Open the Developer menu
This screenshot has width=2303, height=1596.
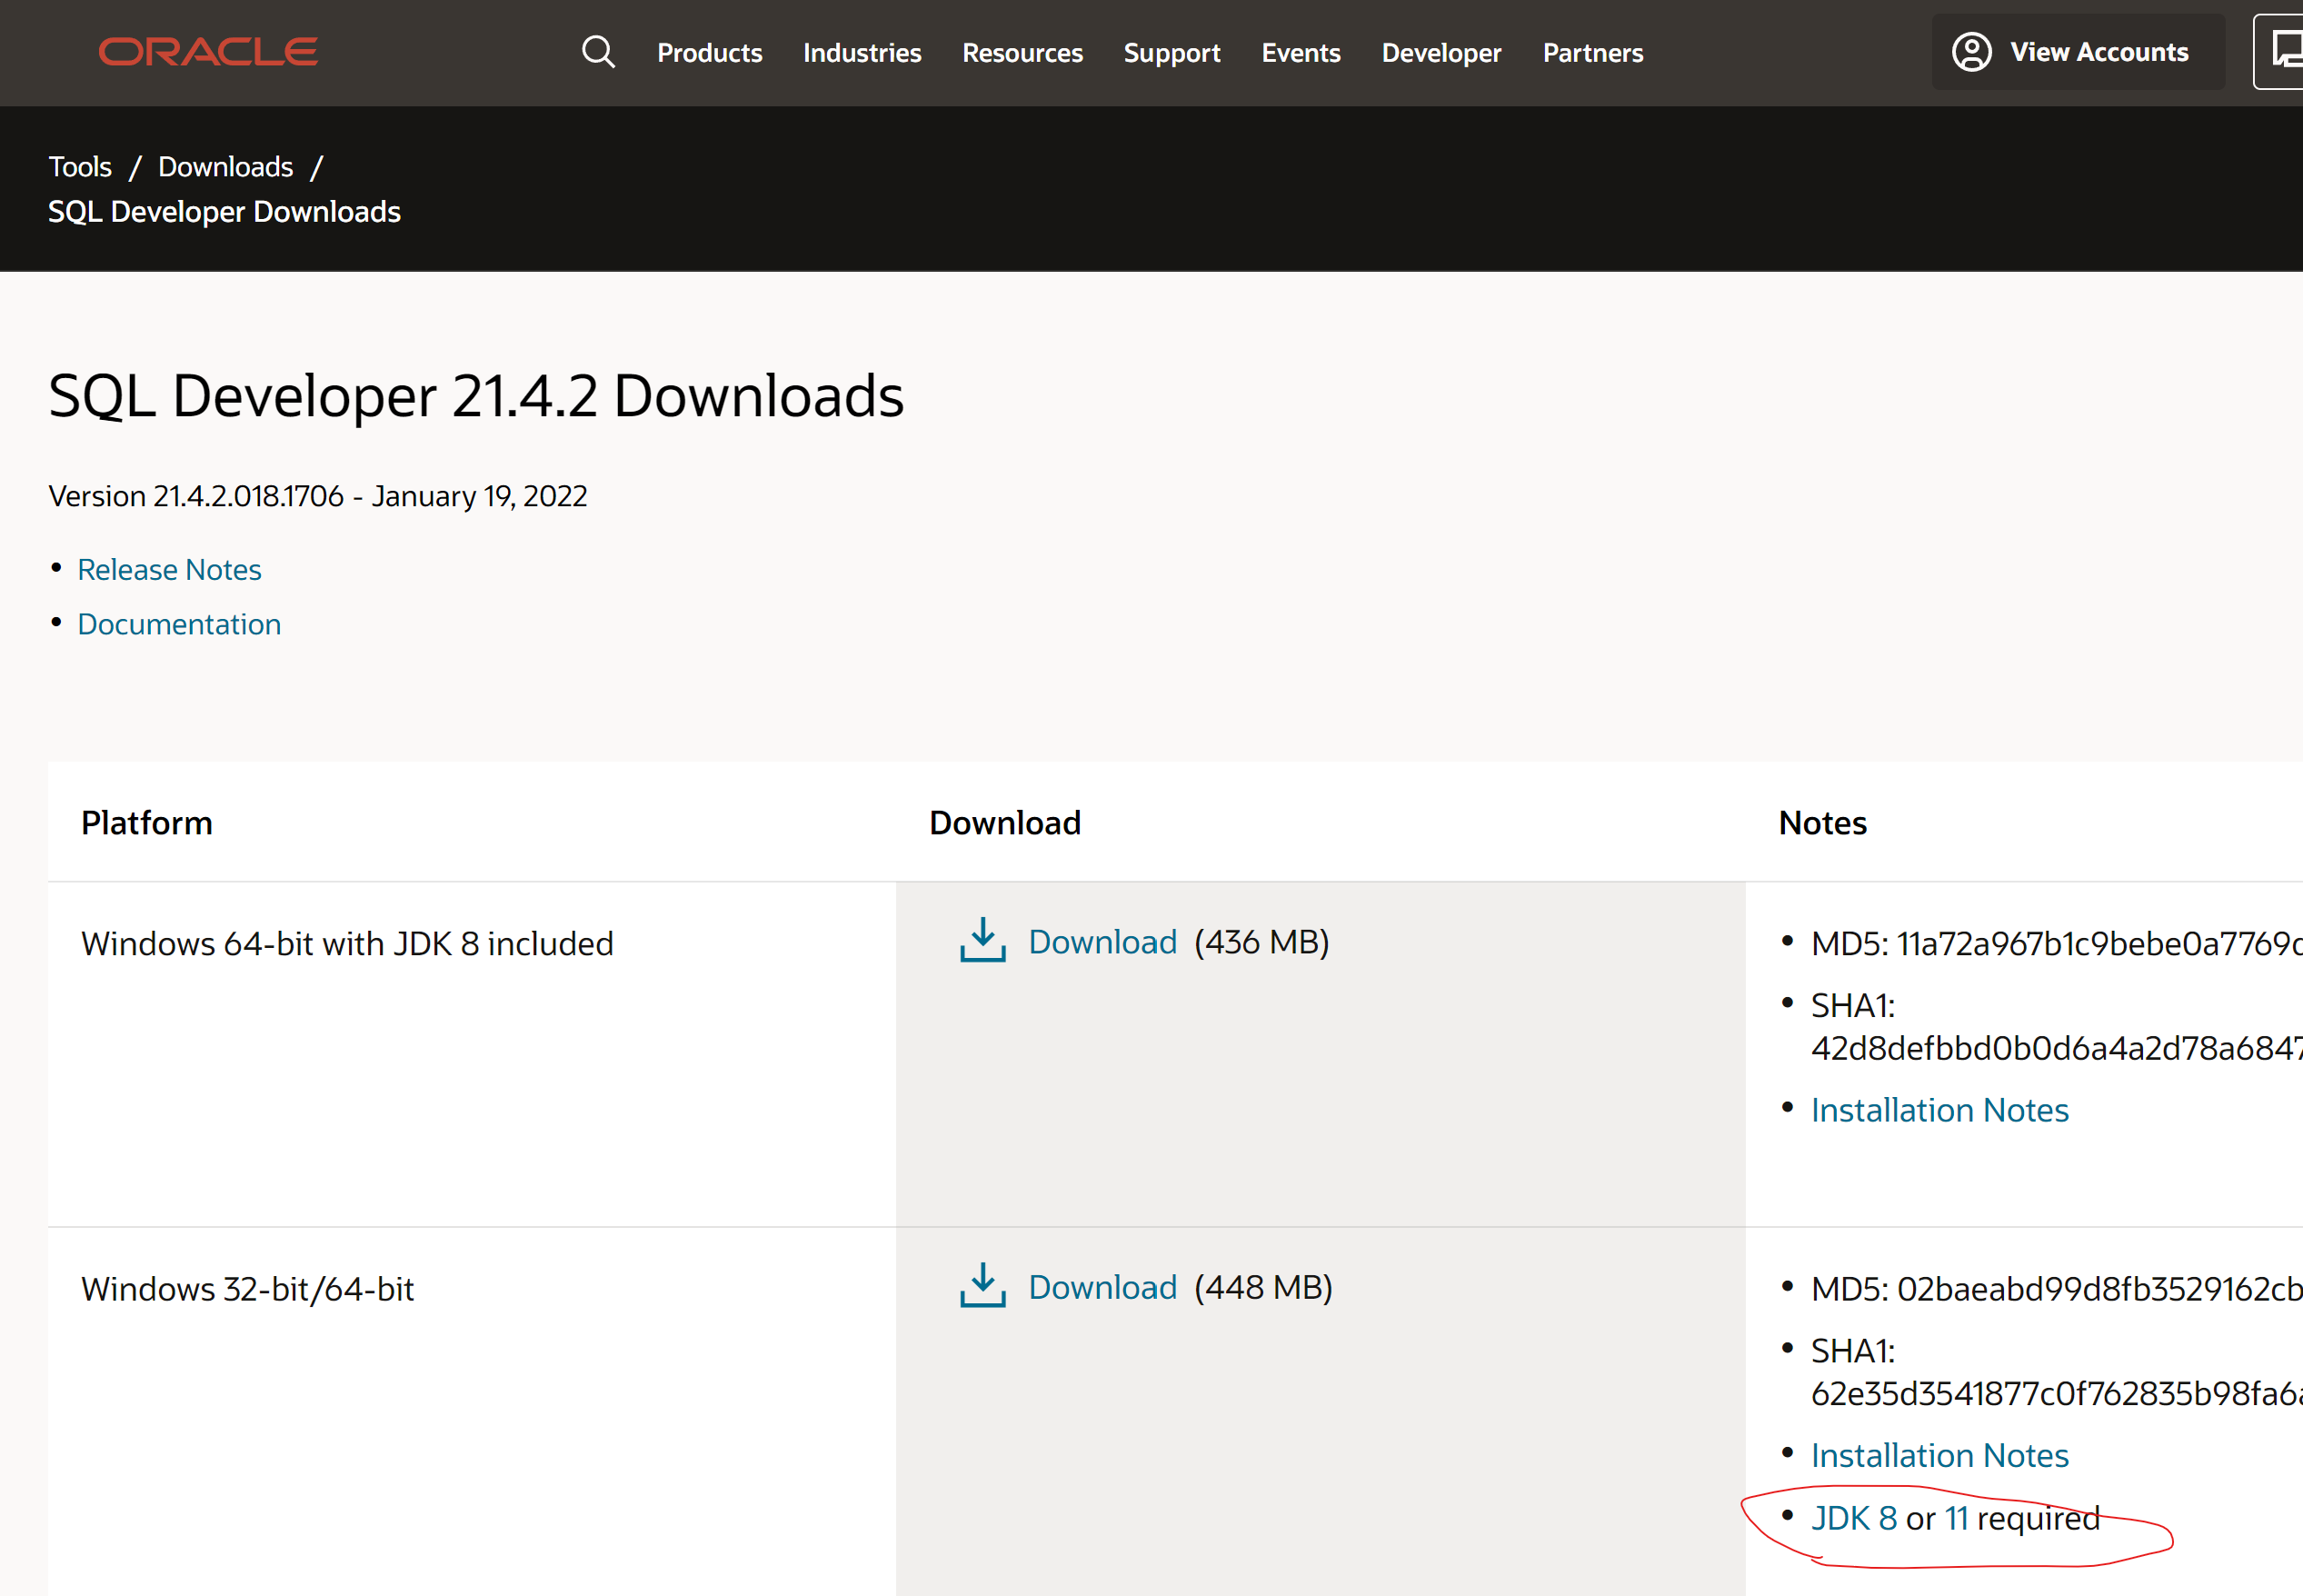(x=1441, y=53)
